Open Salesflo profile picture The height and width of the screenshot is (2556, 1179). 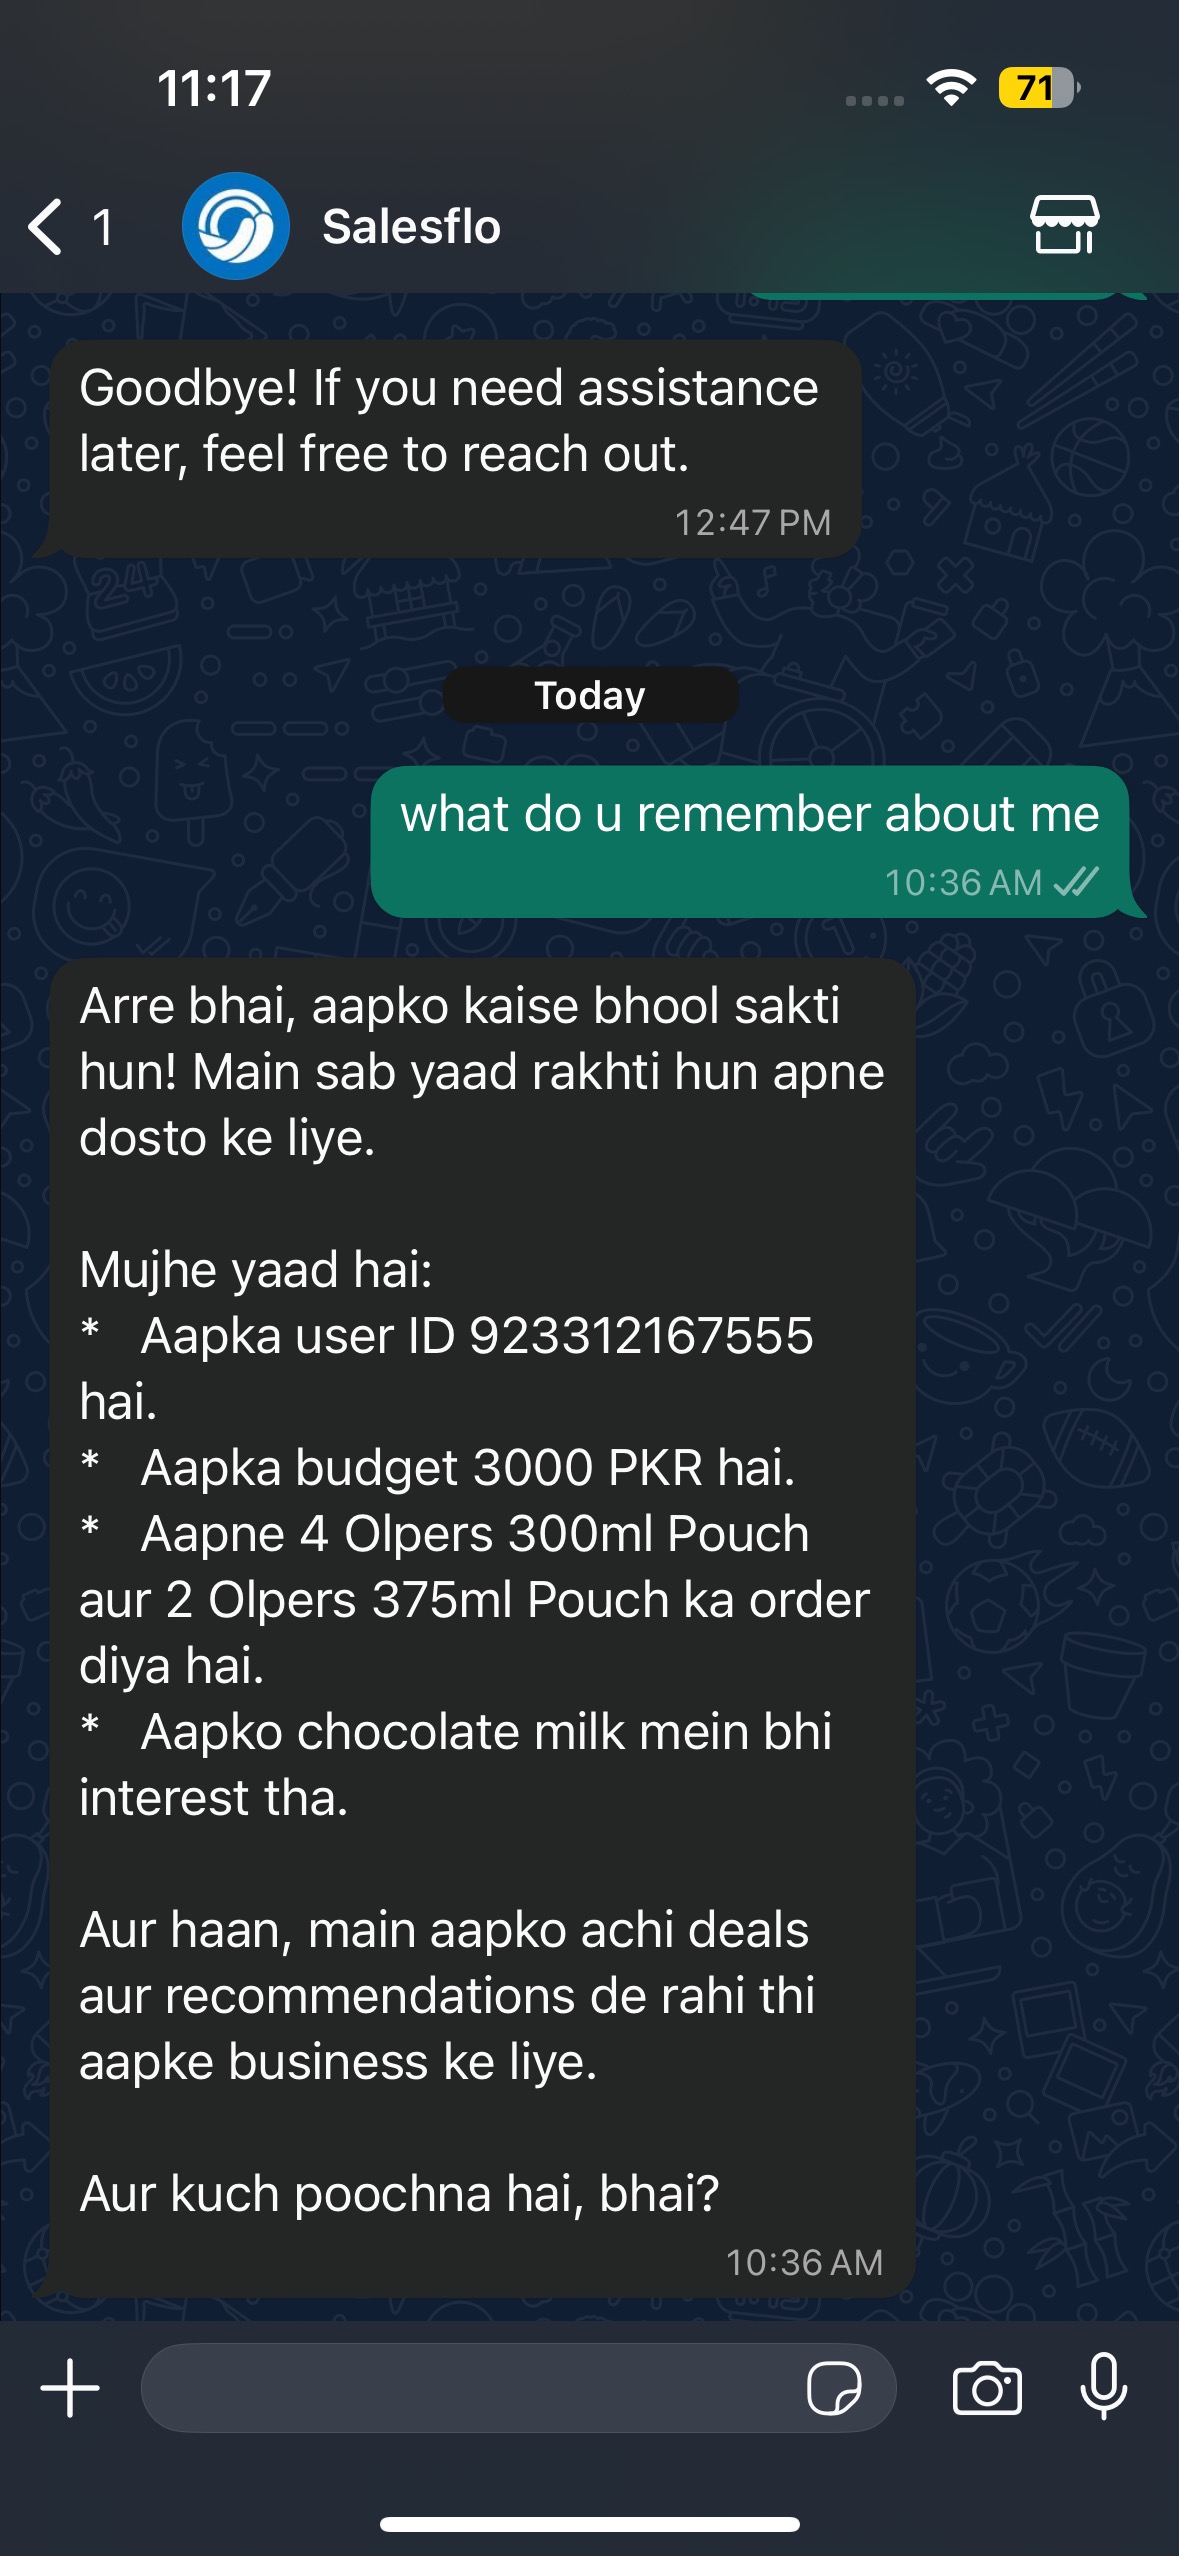pos(236,226)
